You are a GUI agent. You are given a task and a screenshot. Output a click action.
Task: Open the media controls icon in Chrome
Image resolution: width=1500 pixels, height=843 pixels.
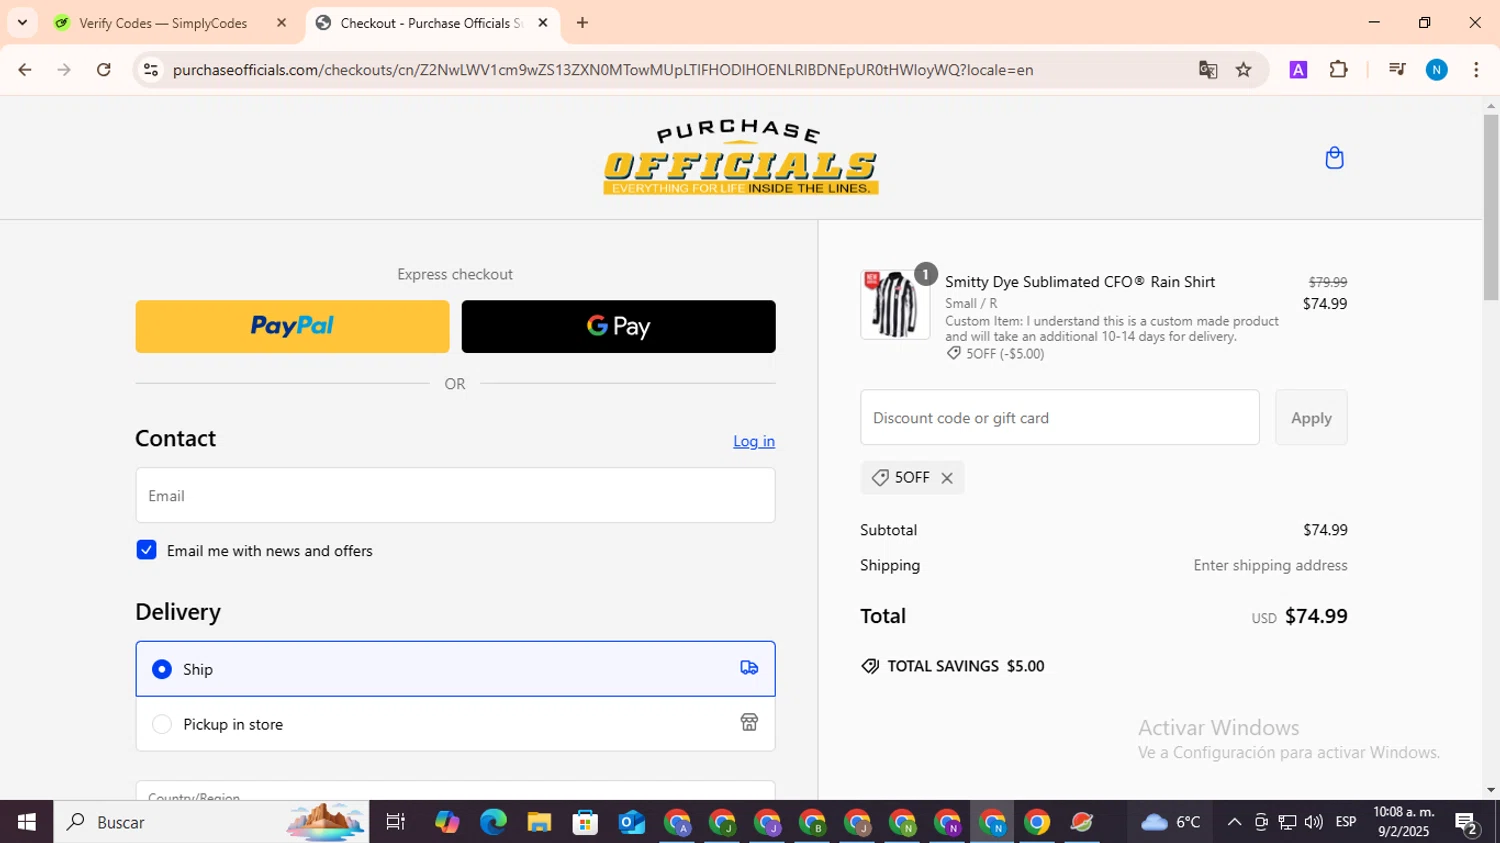pyautogui.click(x=1397, y=70)
